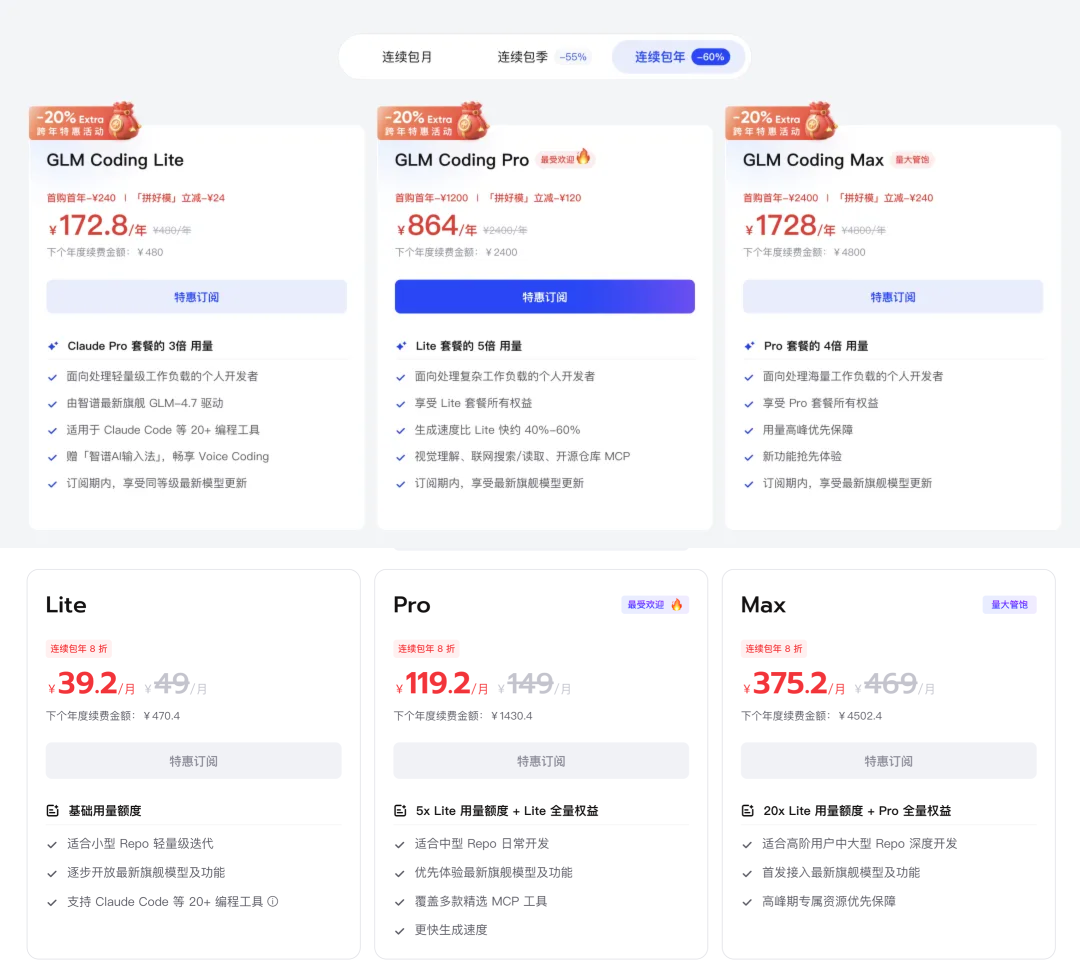Click the 最受欢迎 flame badge beside GLM Coding Pro
Image resolution: width=1080 pixels, height=976 pixels.
(565, 159)
